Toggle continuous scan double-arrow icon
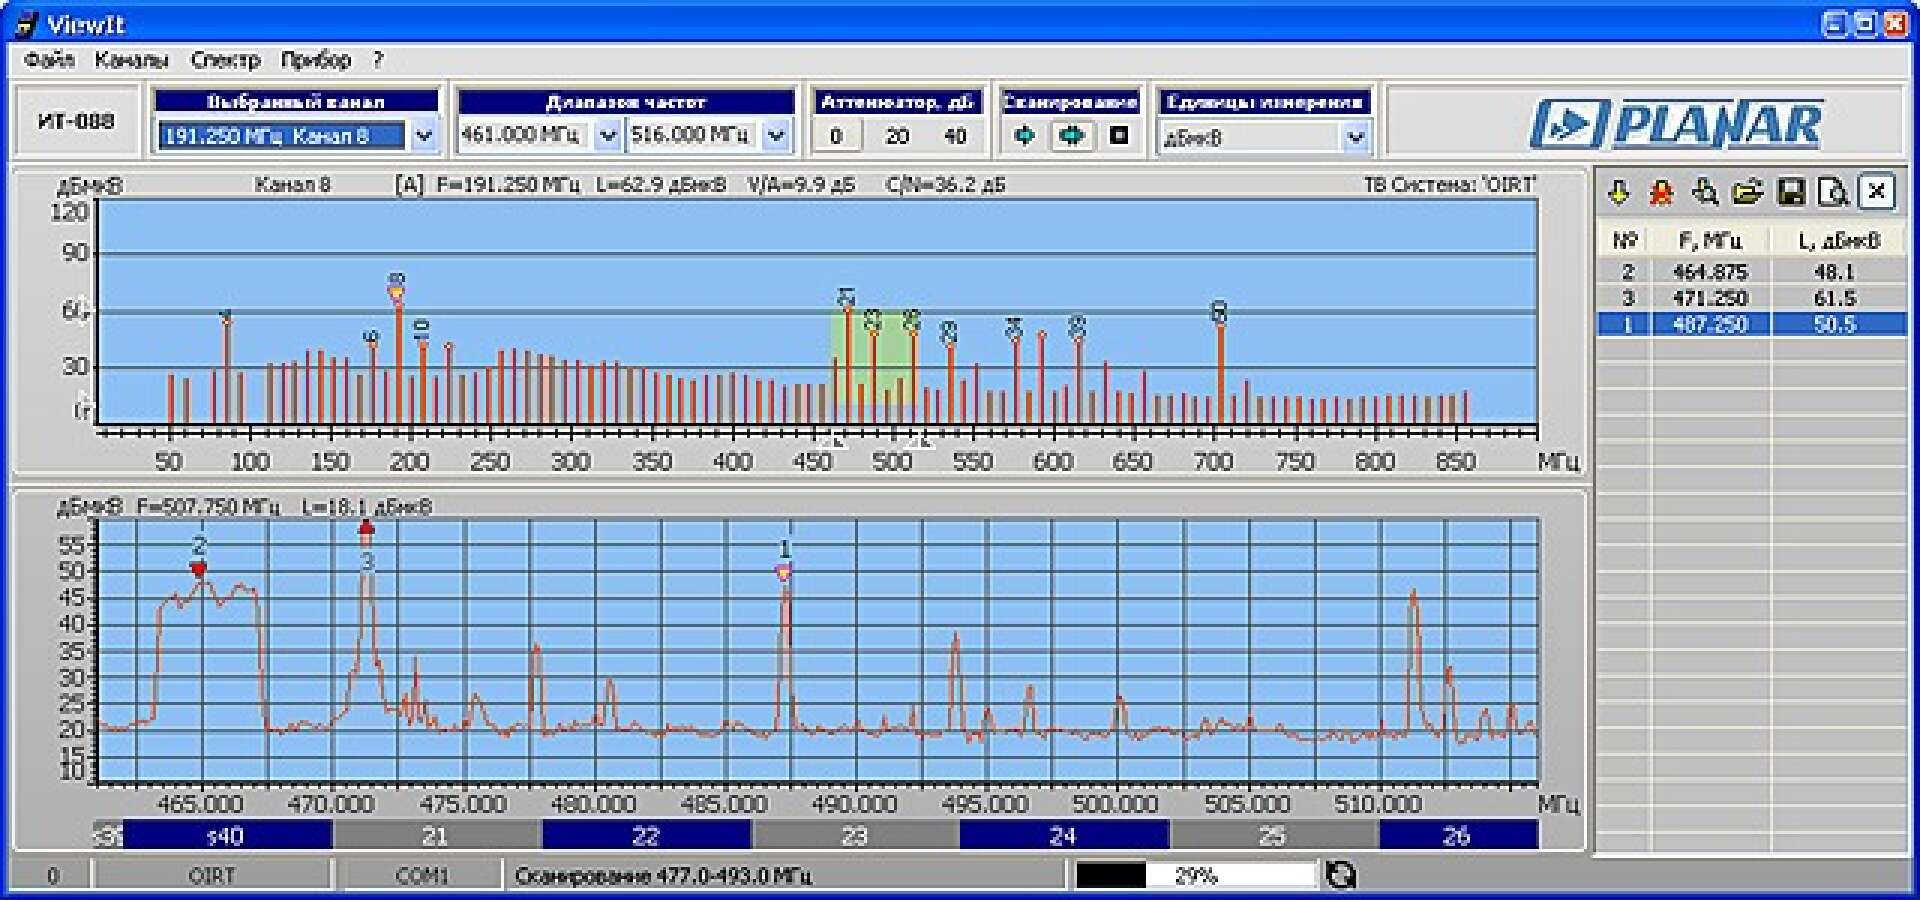 click(1071, 135)
